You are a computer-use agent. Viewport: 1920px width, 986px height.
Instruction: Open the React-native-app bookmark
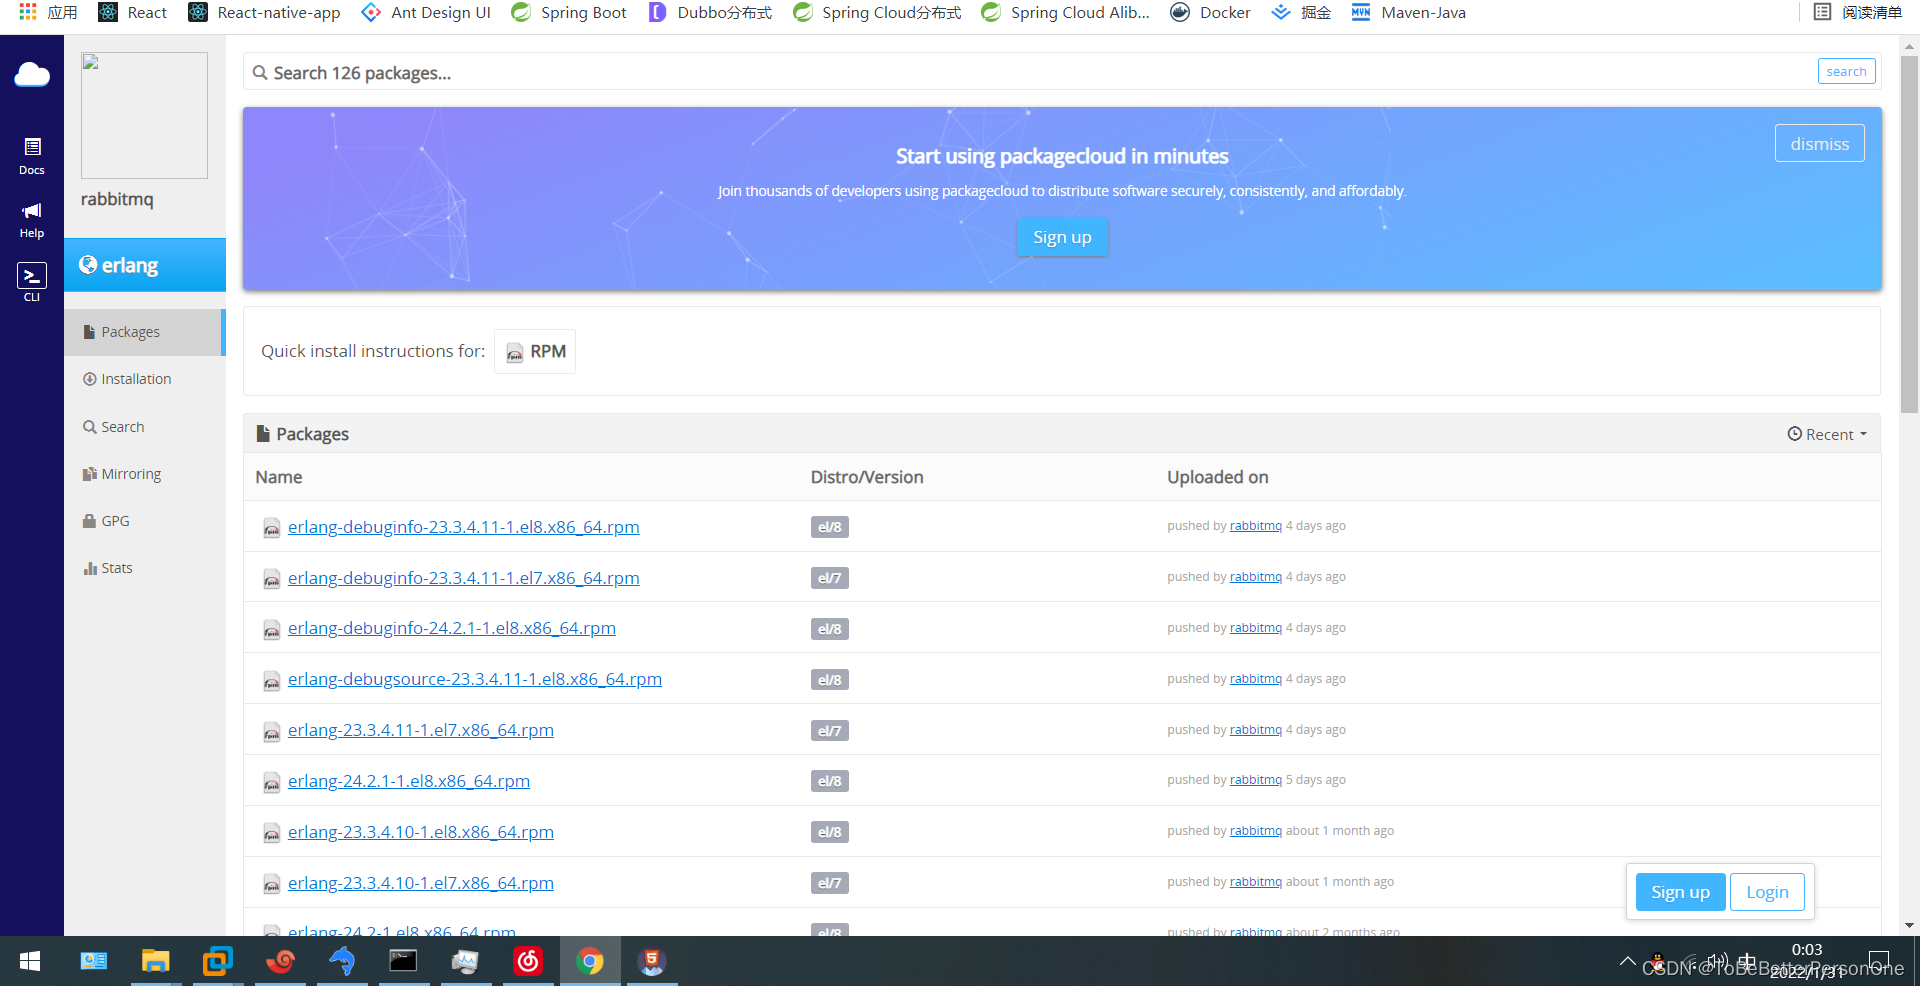pyautogui.click(x=265, y=12)
